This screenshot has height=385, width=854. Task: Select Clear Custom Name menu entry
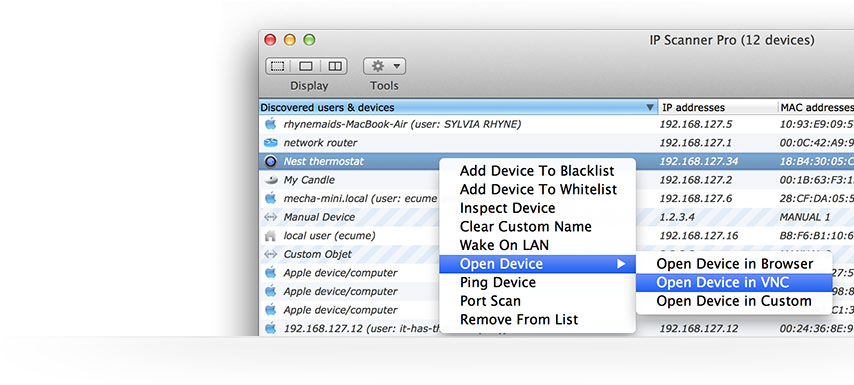pos(537,227)
